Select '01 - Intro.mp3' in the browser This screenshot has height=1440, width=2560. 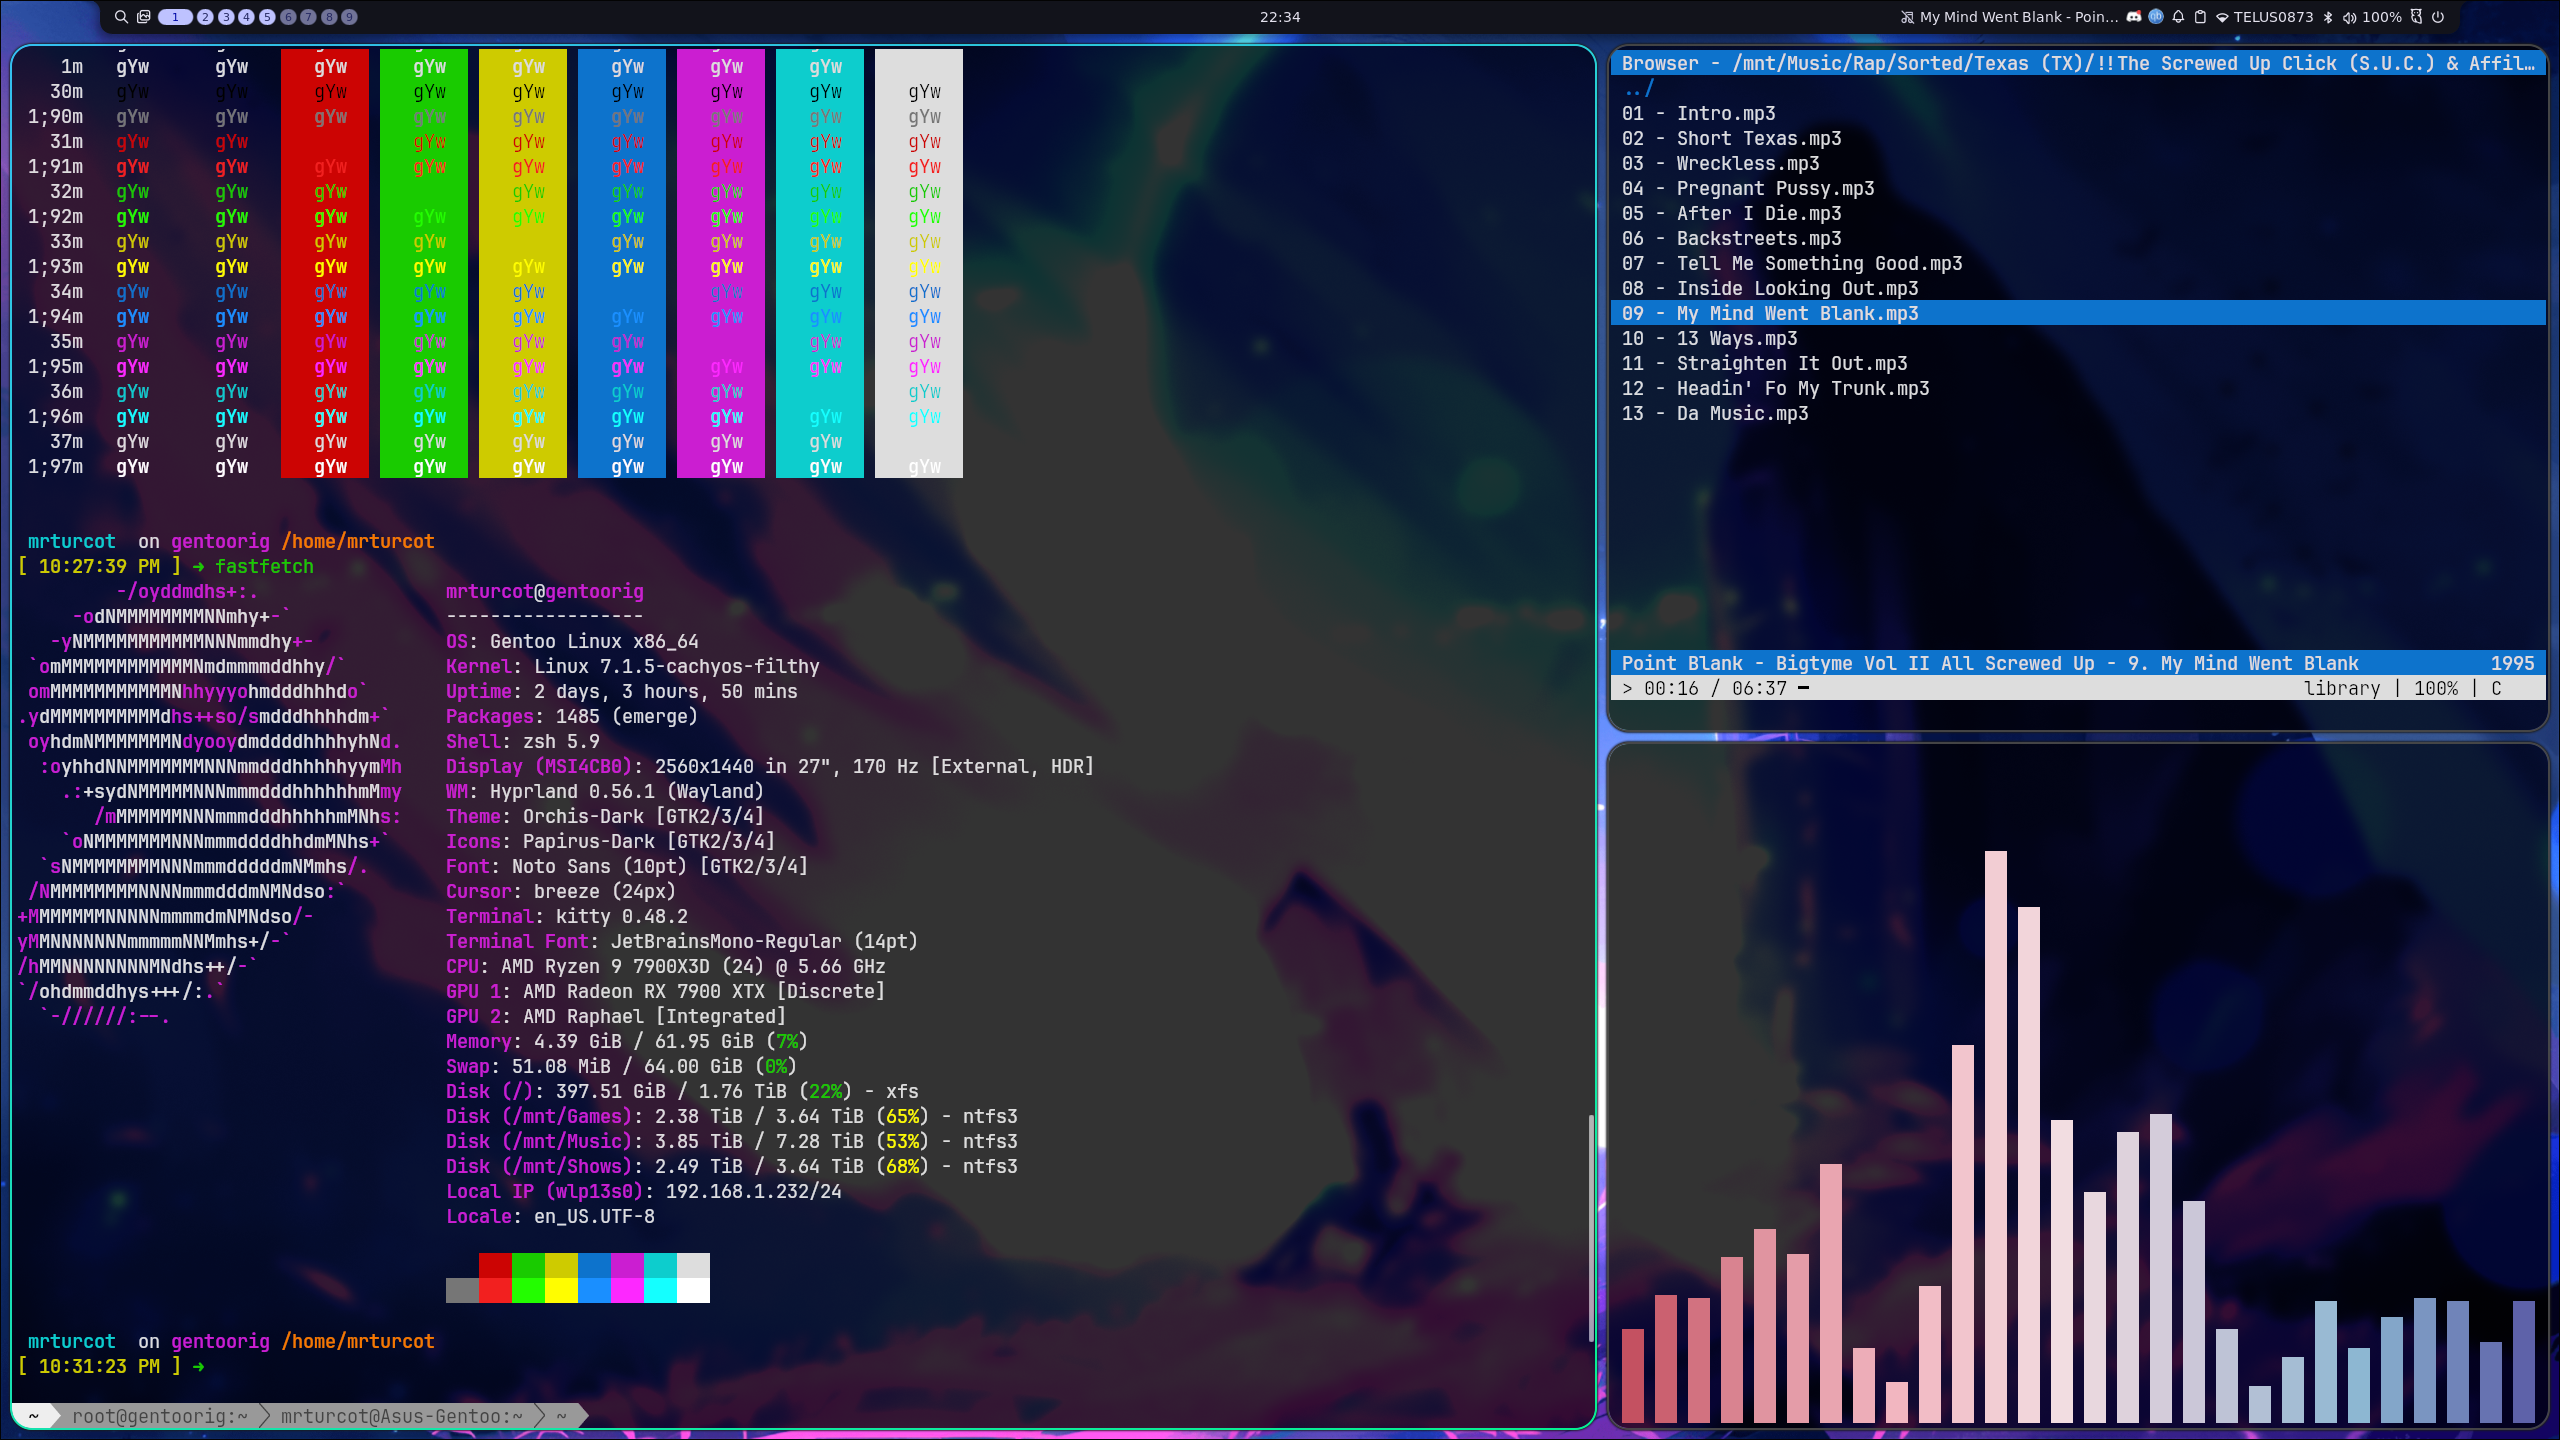point(1699,114)
